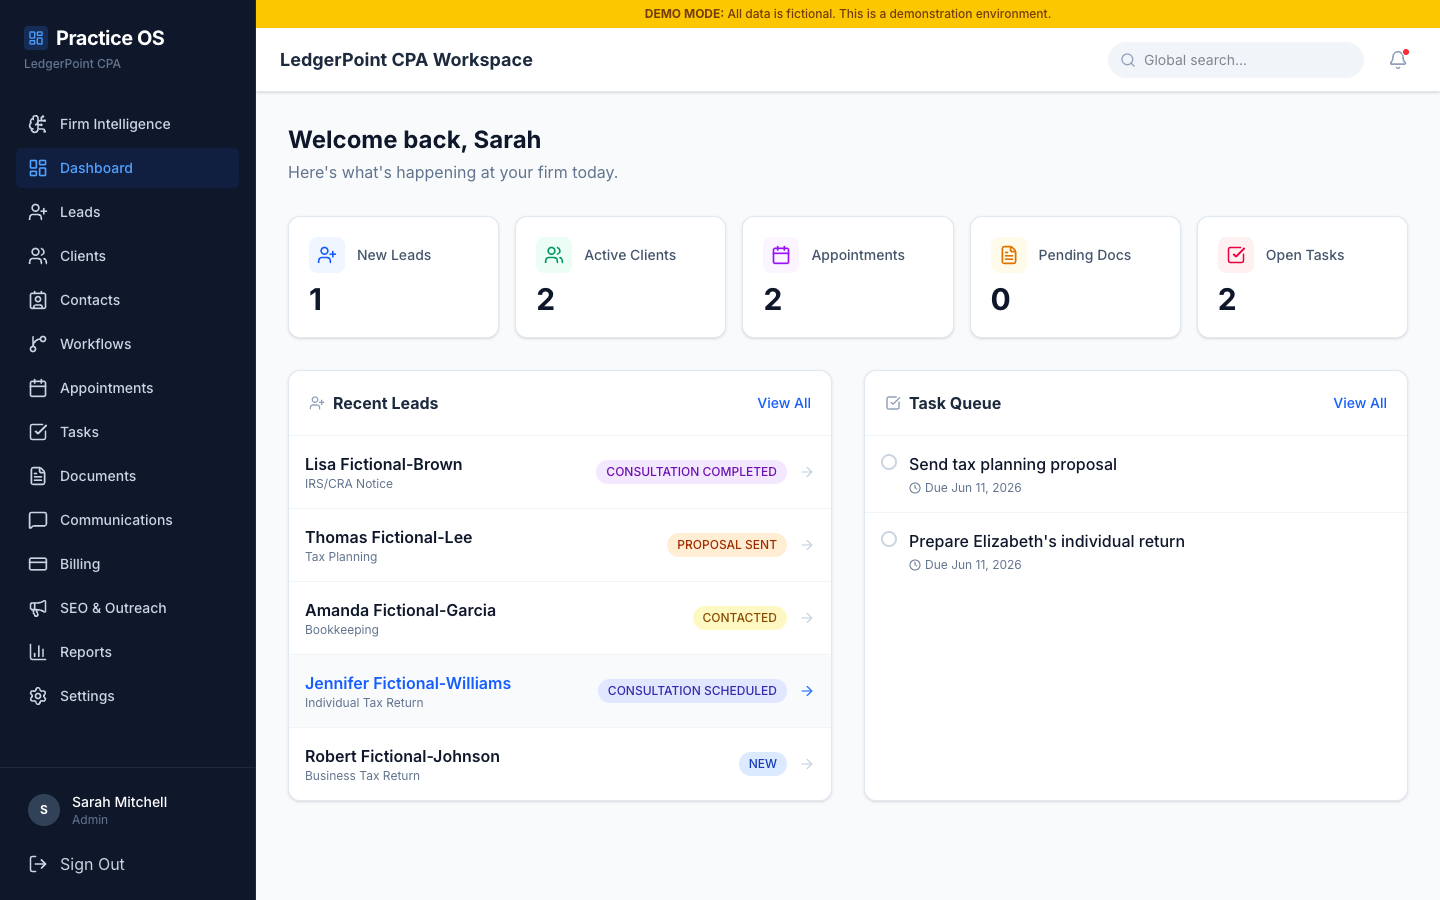The image size is (1440, 900).
Task: Click the CONSULTATION COMPLETED status badge
Action: tap(691, 472)
